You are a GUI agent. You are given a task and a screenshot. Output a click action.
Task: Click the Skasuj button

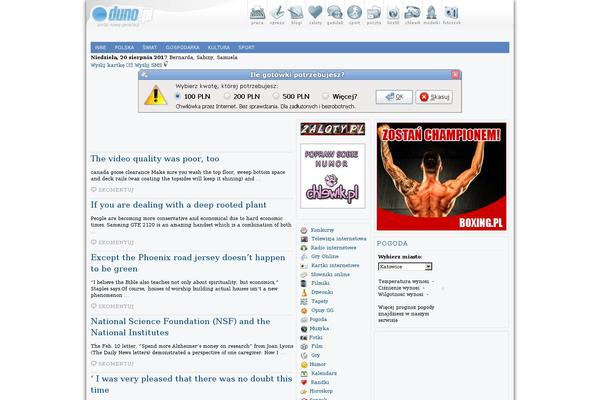tap(434, 97)
